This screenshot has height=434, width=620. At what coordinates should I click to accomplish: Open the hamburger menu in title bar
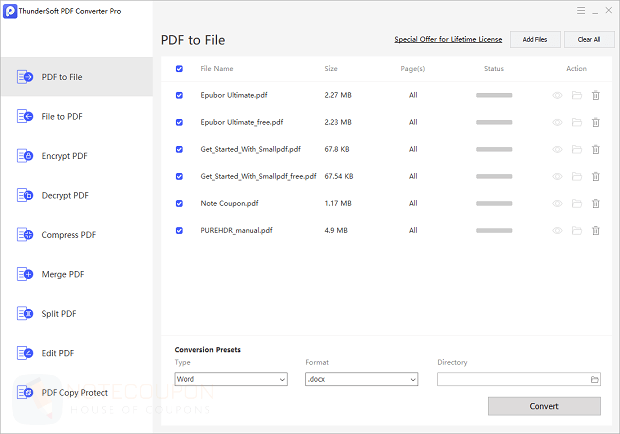[x=581, y=10]
